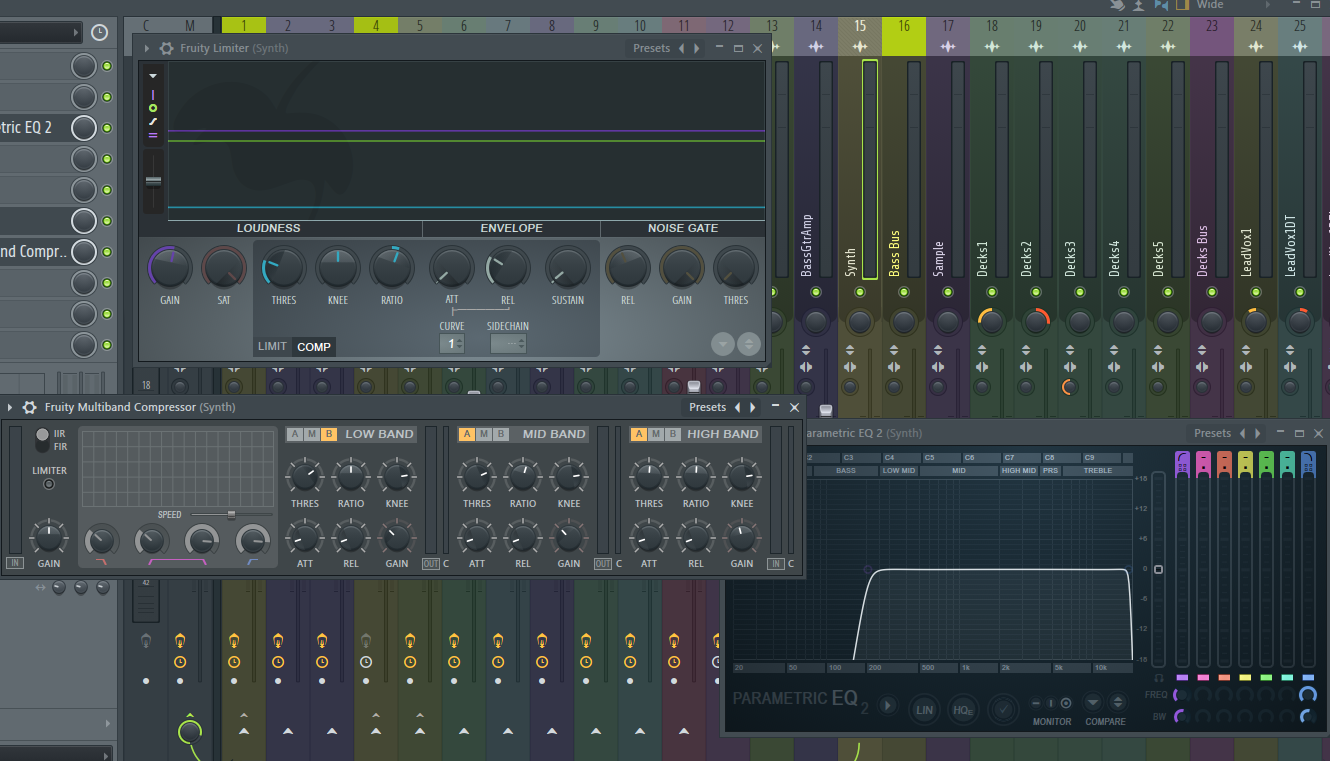Click the Parametric EQ round checkmark button
Screen dimensions: 1330x761
(x=1003, y=709)
